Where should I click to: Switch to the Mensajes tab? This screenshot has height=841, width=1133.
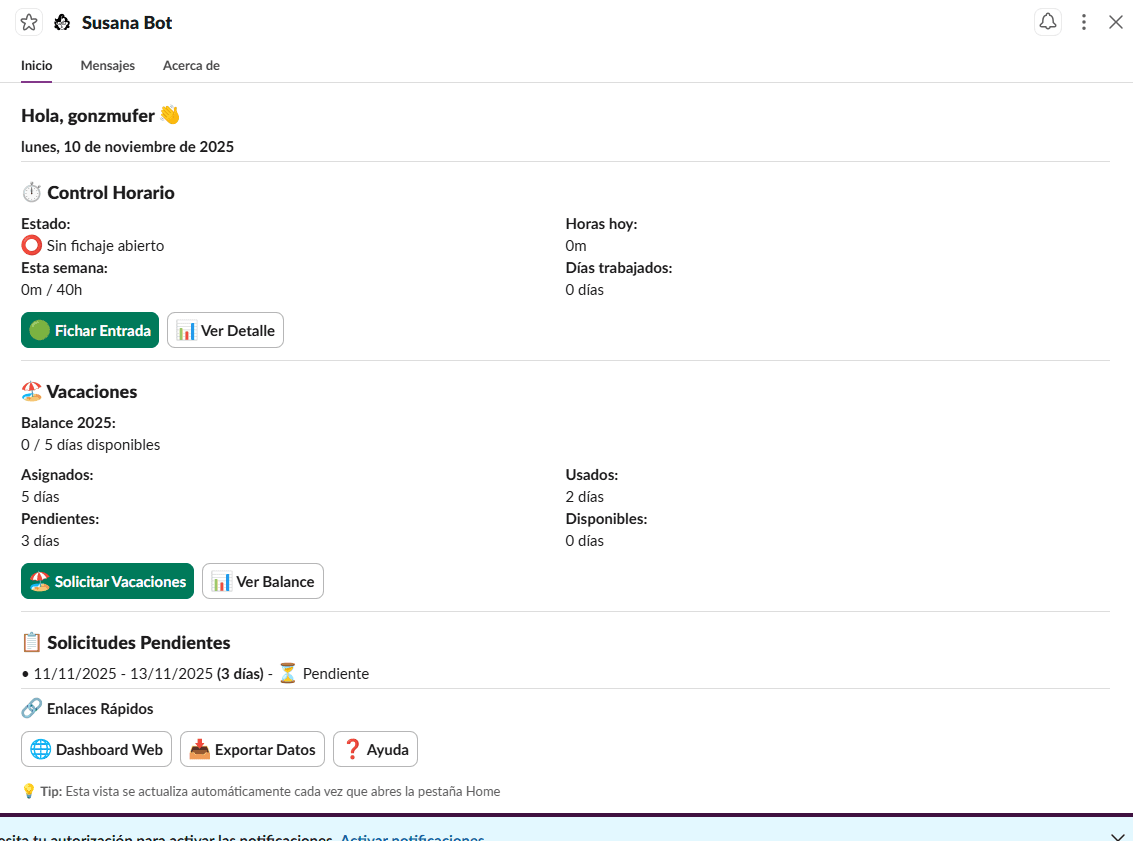pos(107,65)
